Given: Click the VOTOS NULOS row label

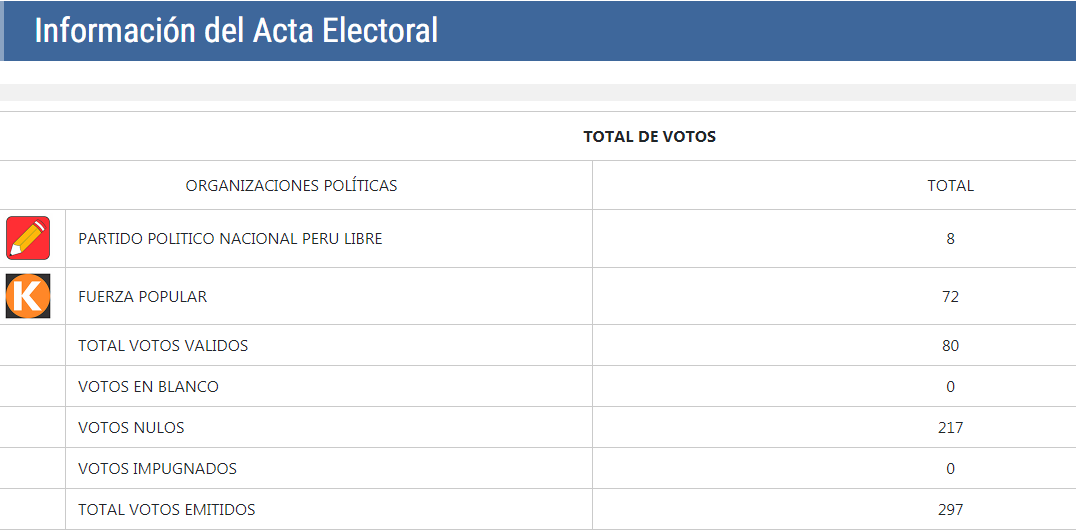Looking at the screenshot, I should click(x=131, y=428).
